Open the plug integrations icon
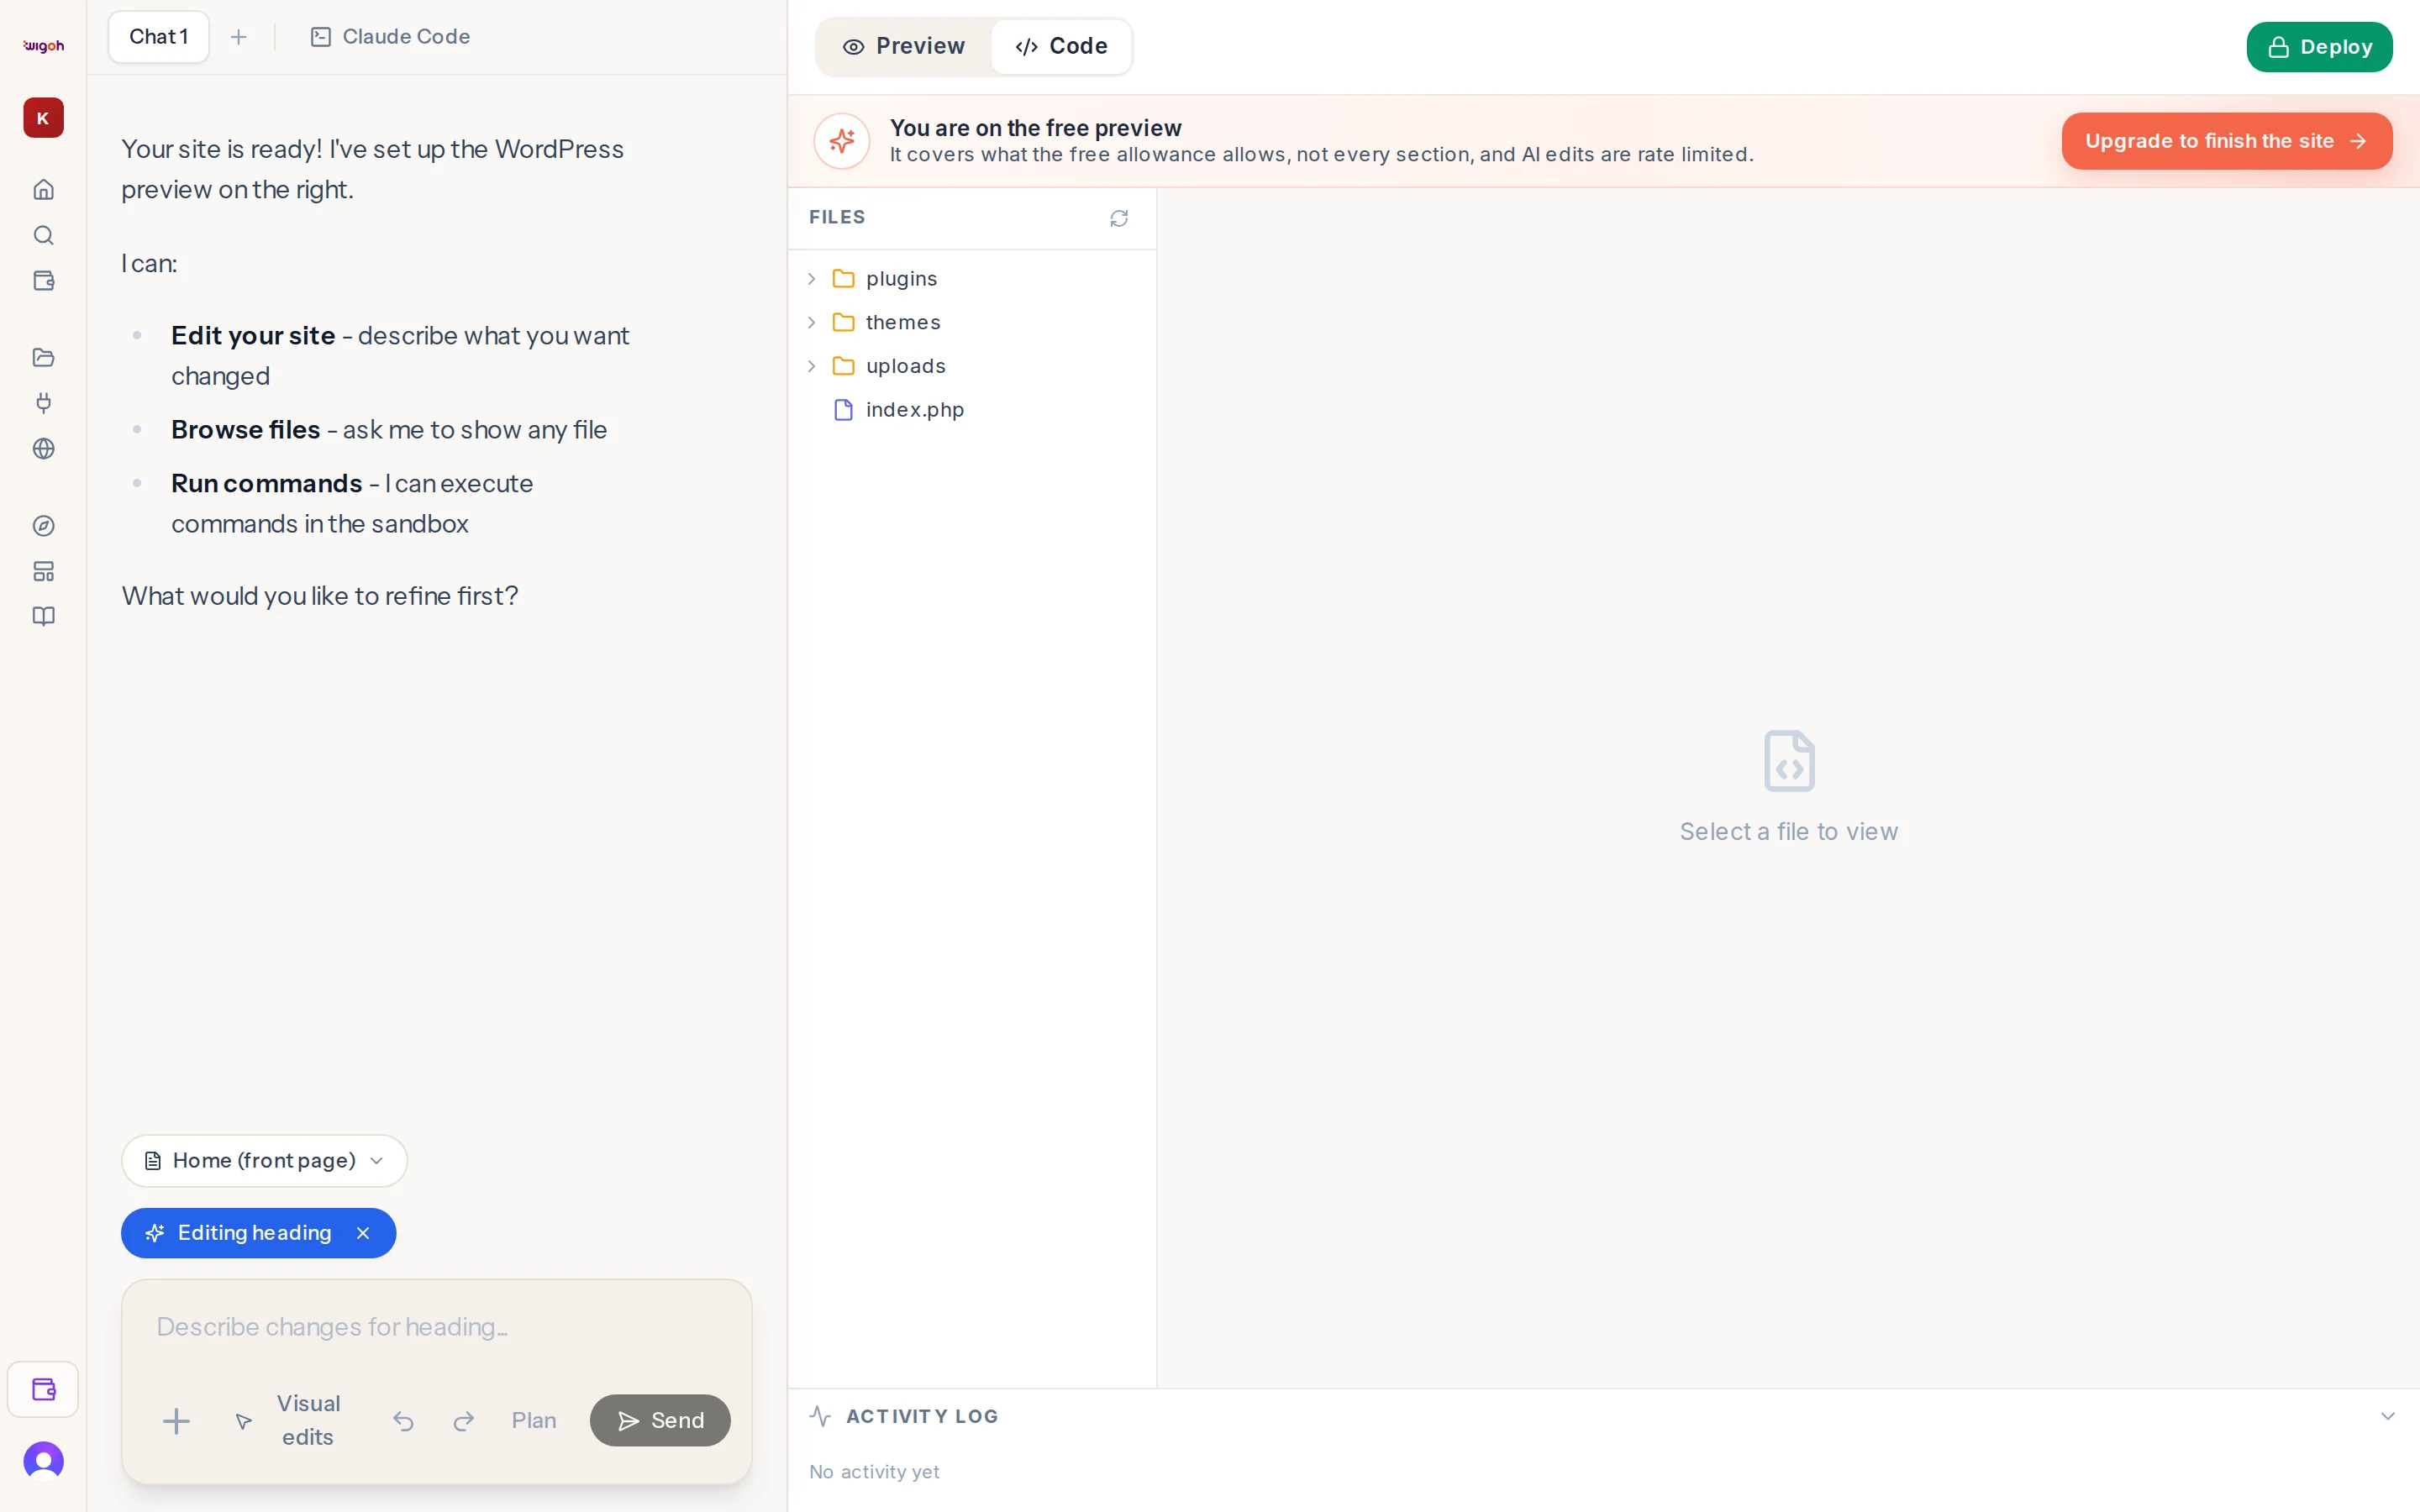The image size is (2420, 1512). click(x=43, y=403)
